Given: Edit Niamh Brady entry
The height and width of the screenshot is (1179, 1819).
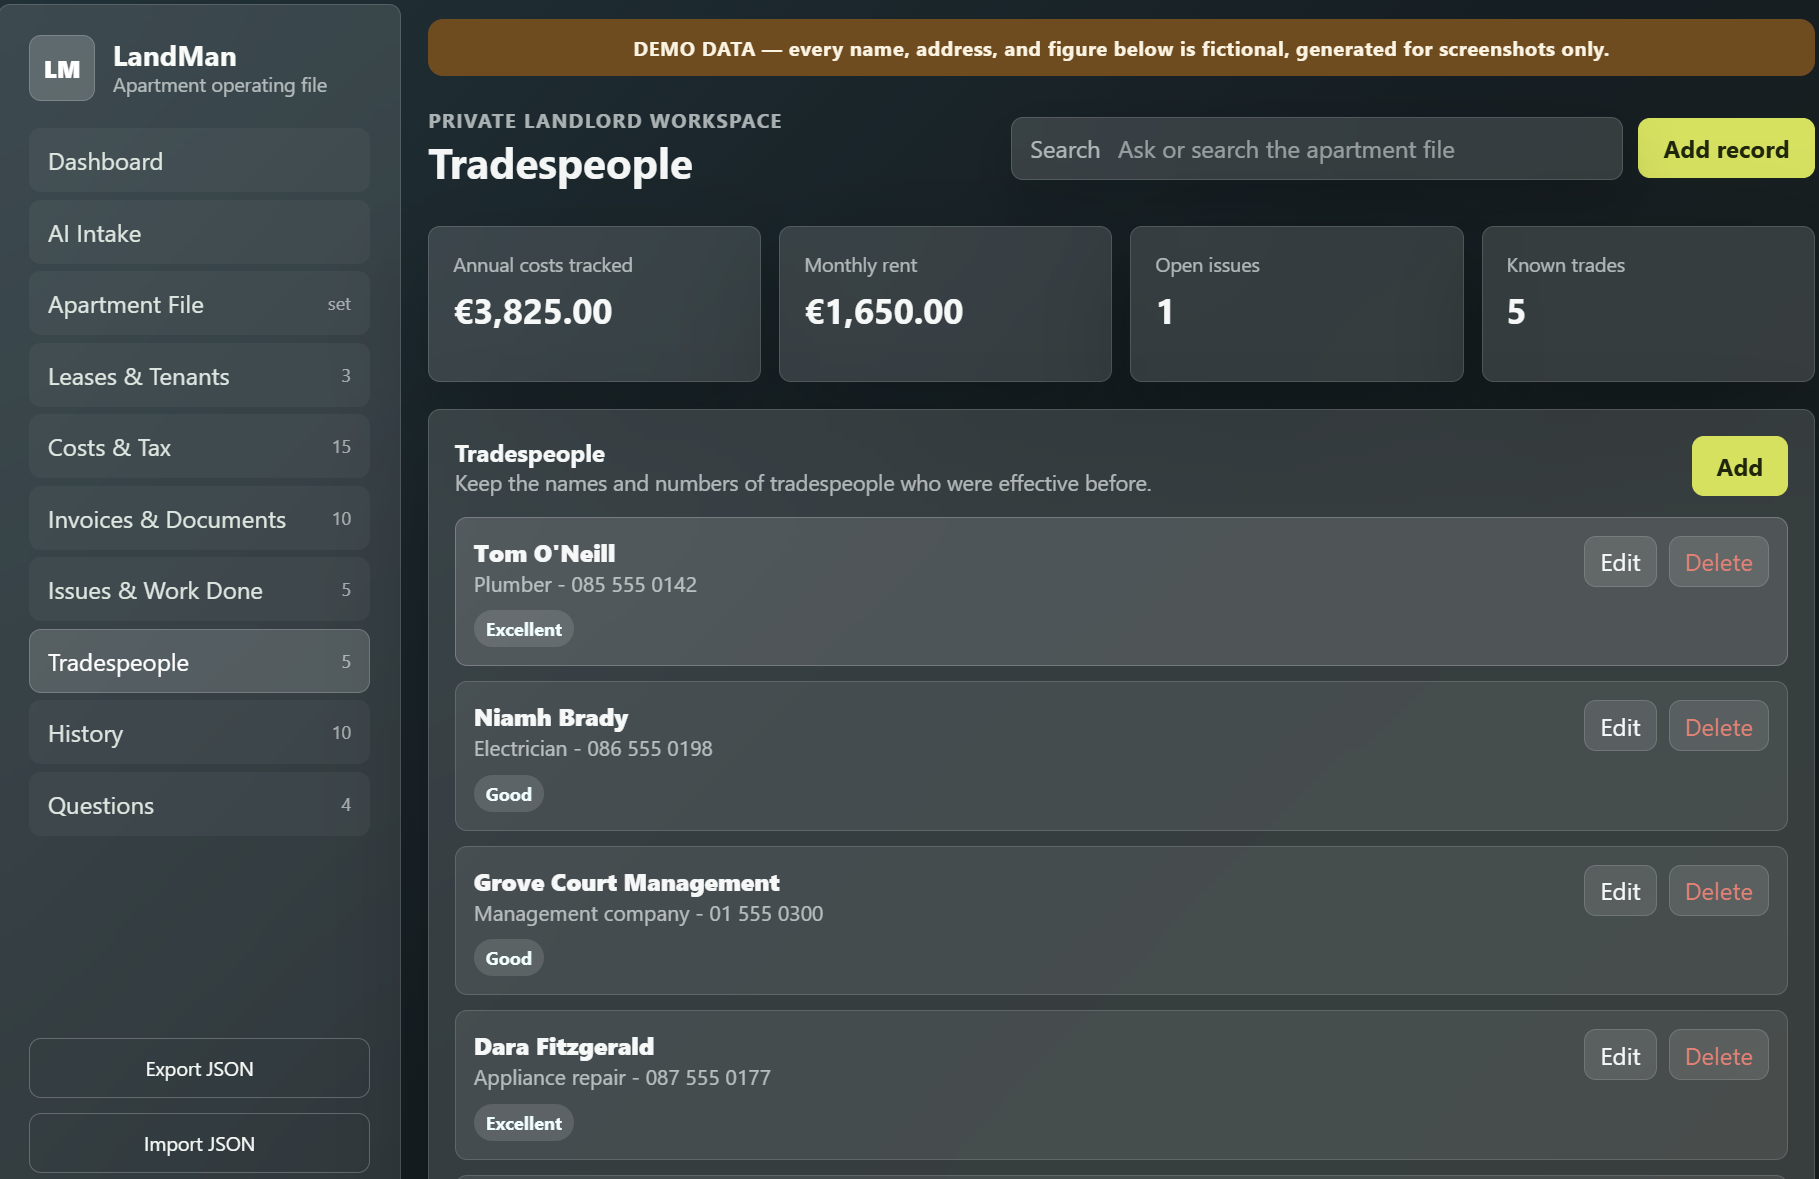Looking at the screenshot, I should 1620,727.
